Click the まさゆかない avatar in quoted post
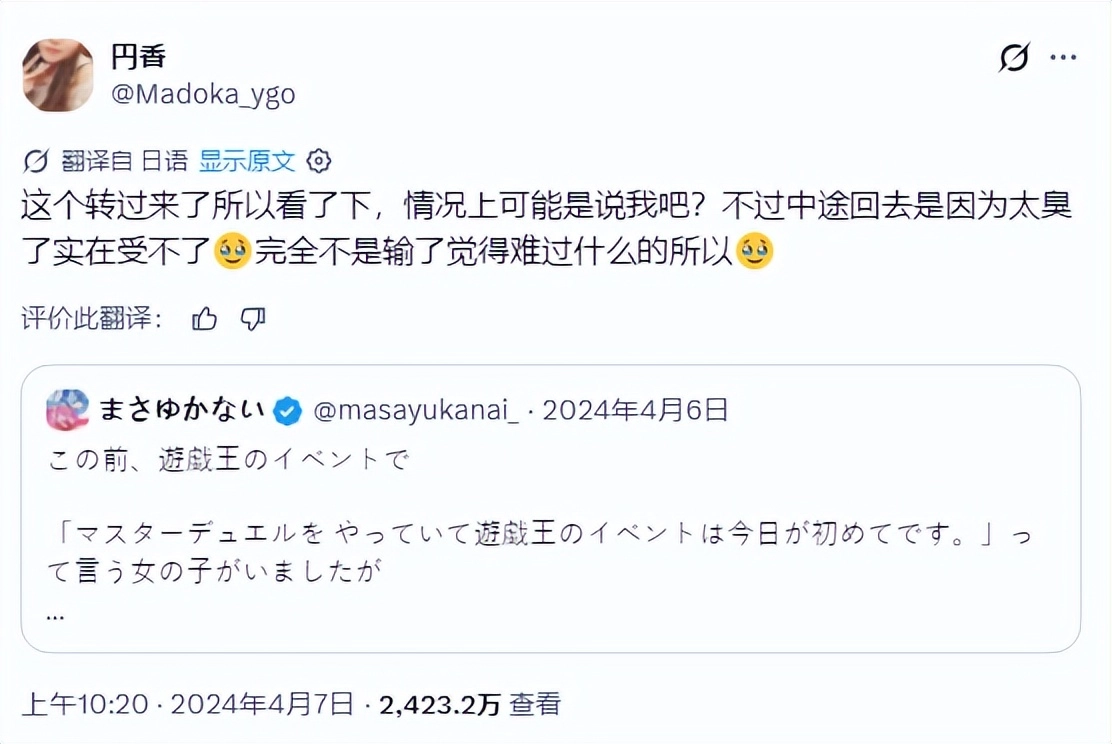 click(x=67, y=410)
